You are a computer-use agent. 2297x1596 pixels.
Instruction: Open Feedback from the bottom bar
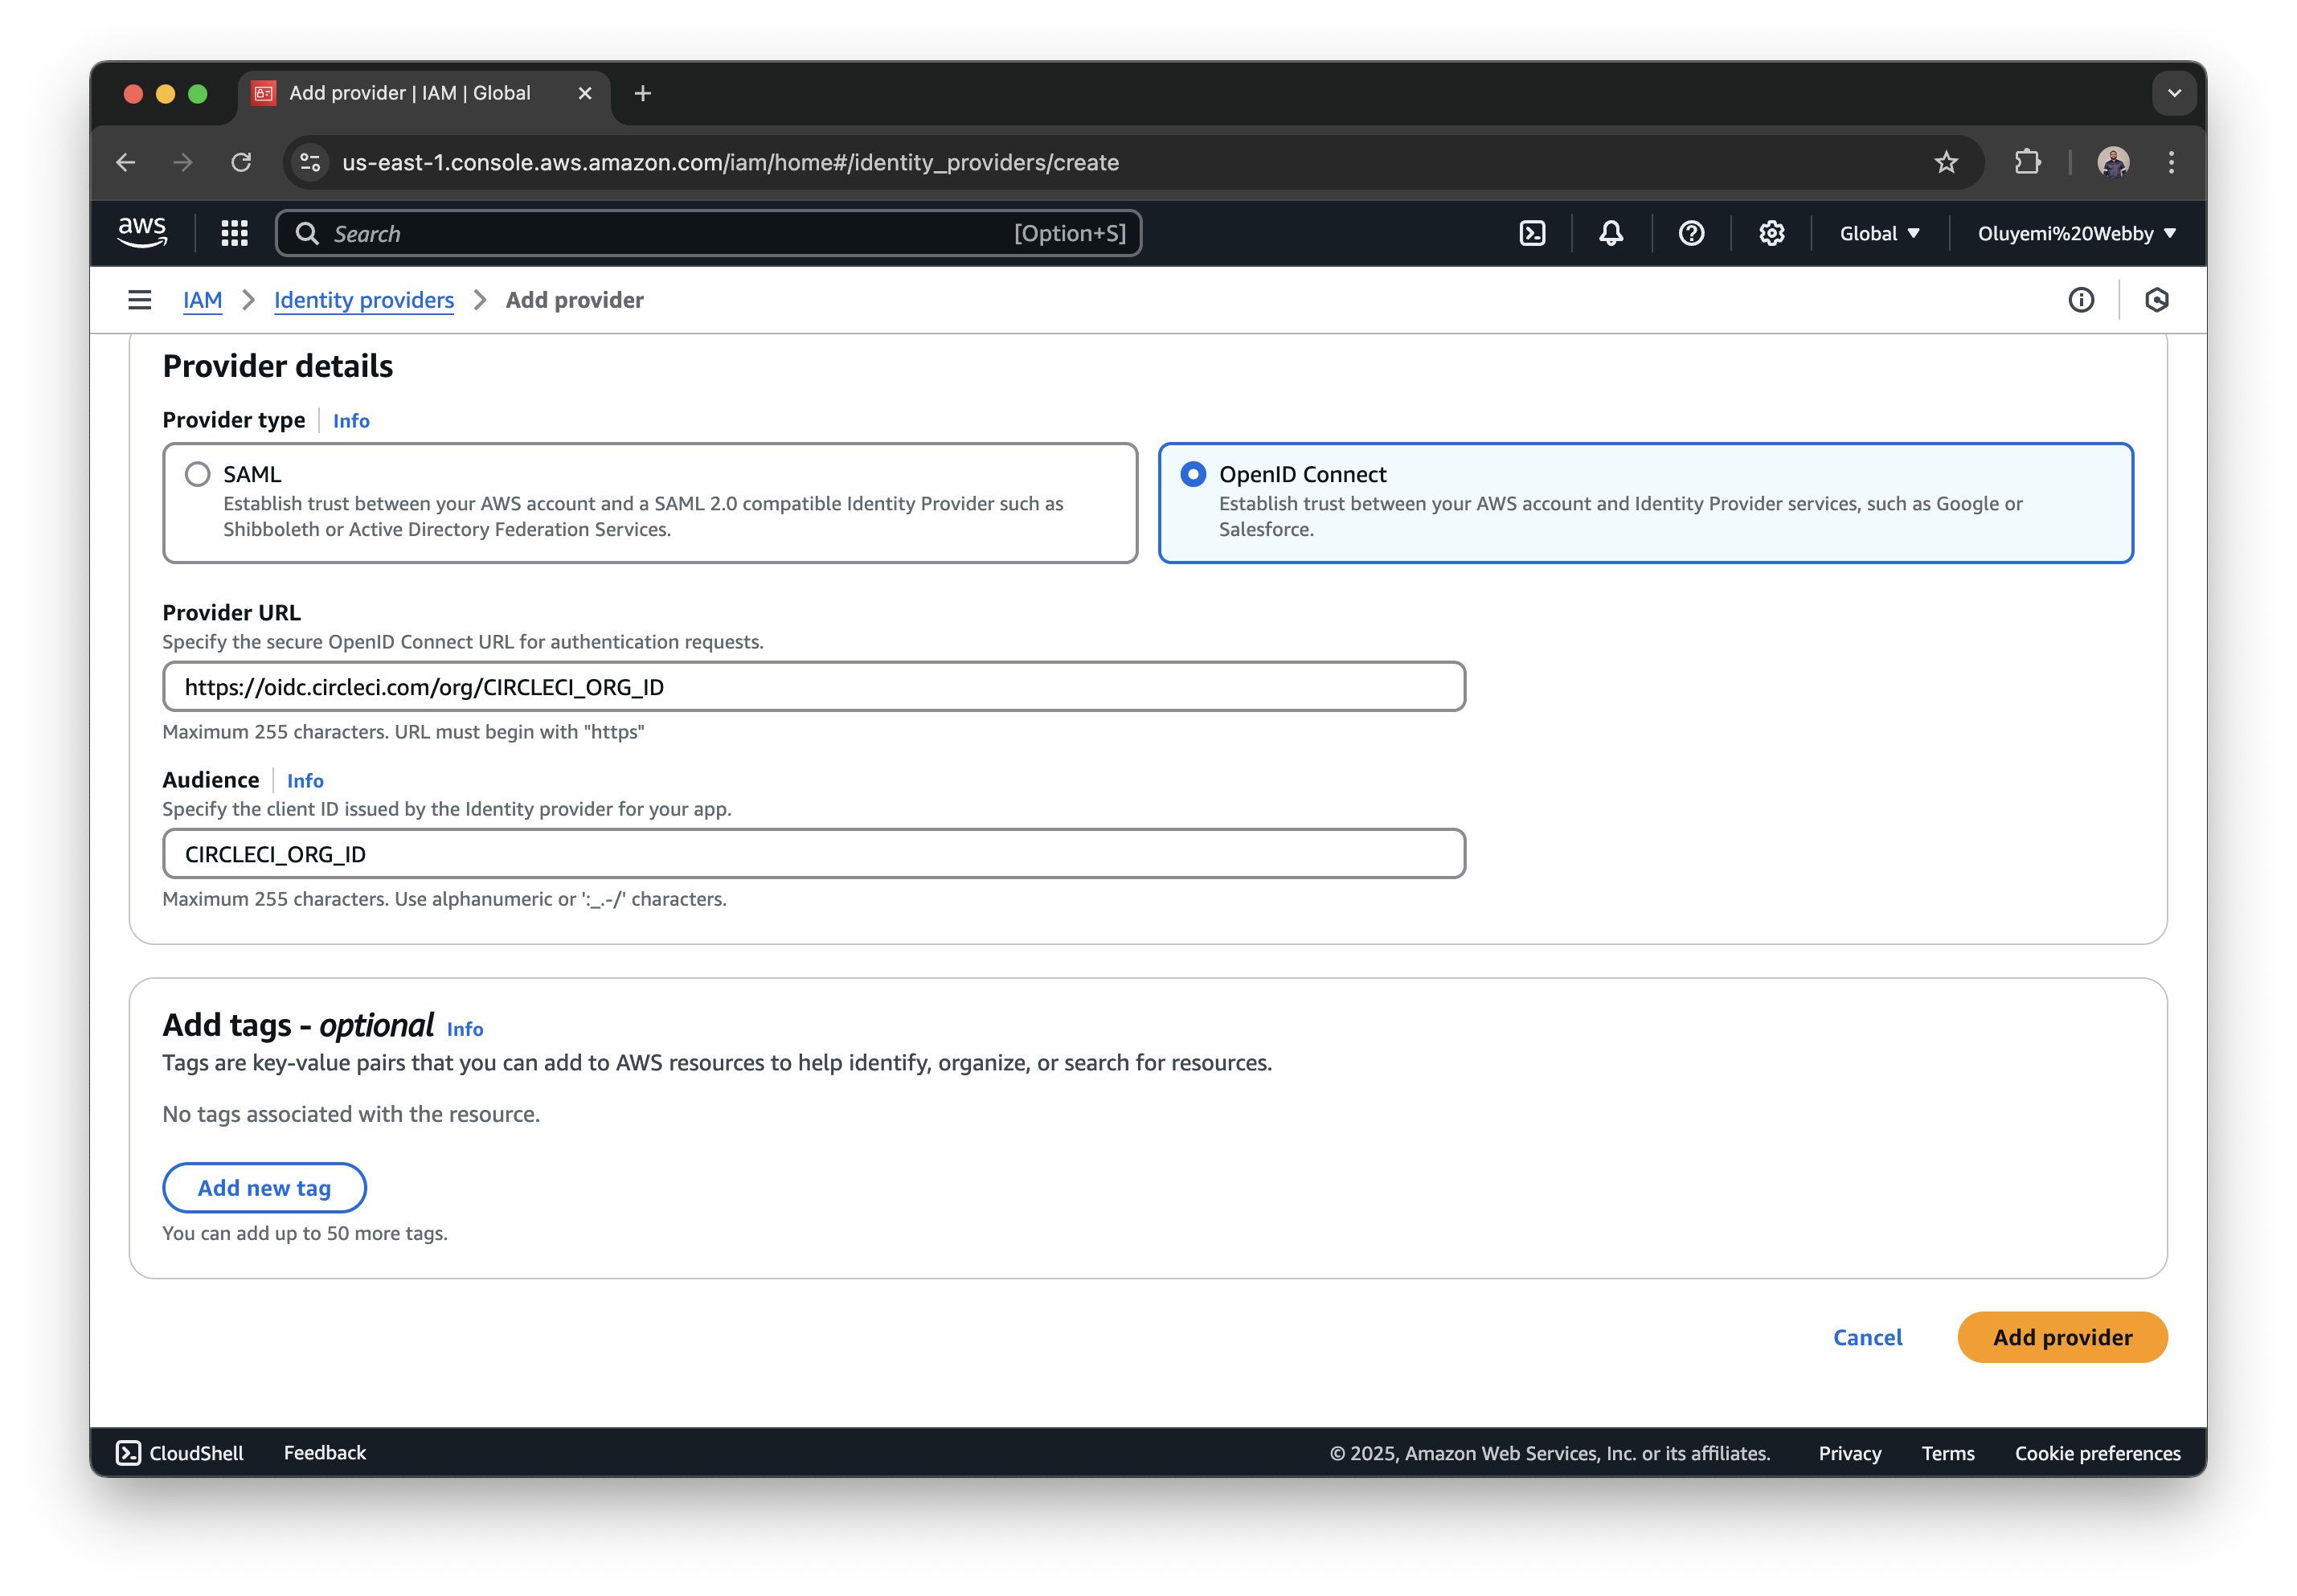(x=324, y=1452)
